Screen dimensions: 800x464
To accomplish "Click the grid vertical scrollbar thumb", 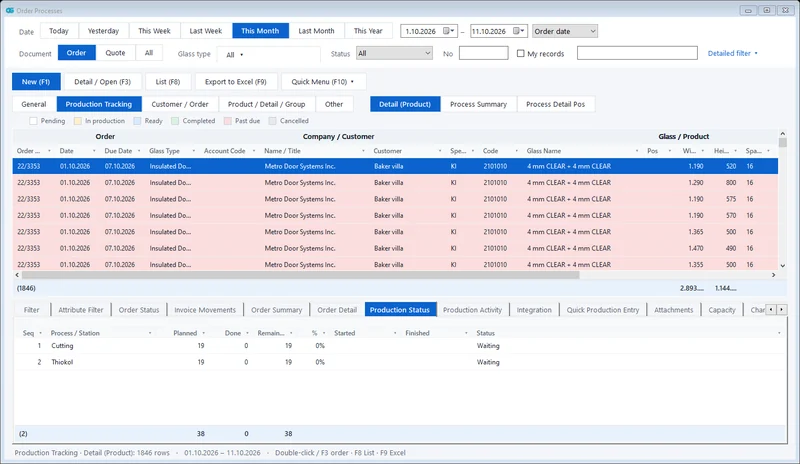I will pyautogui.click(x=783, y=142).
